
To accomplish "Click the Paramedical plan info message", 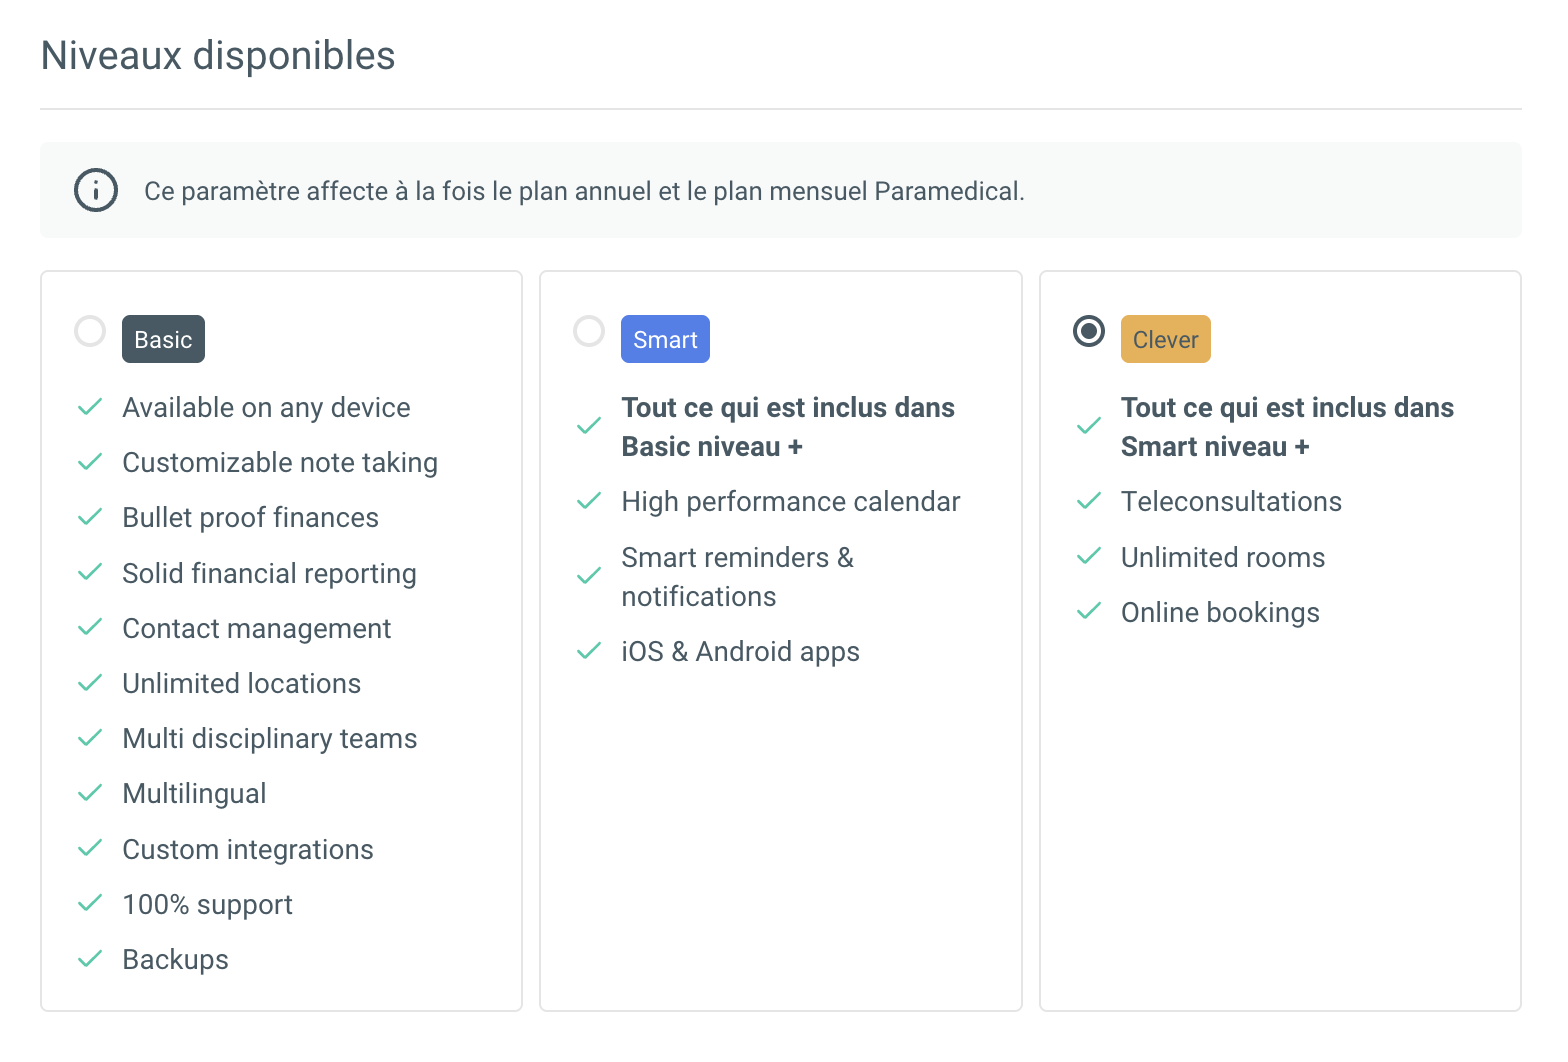I will click(584, 191).
